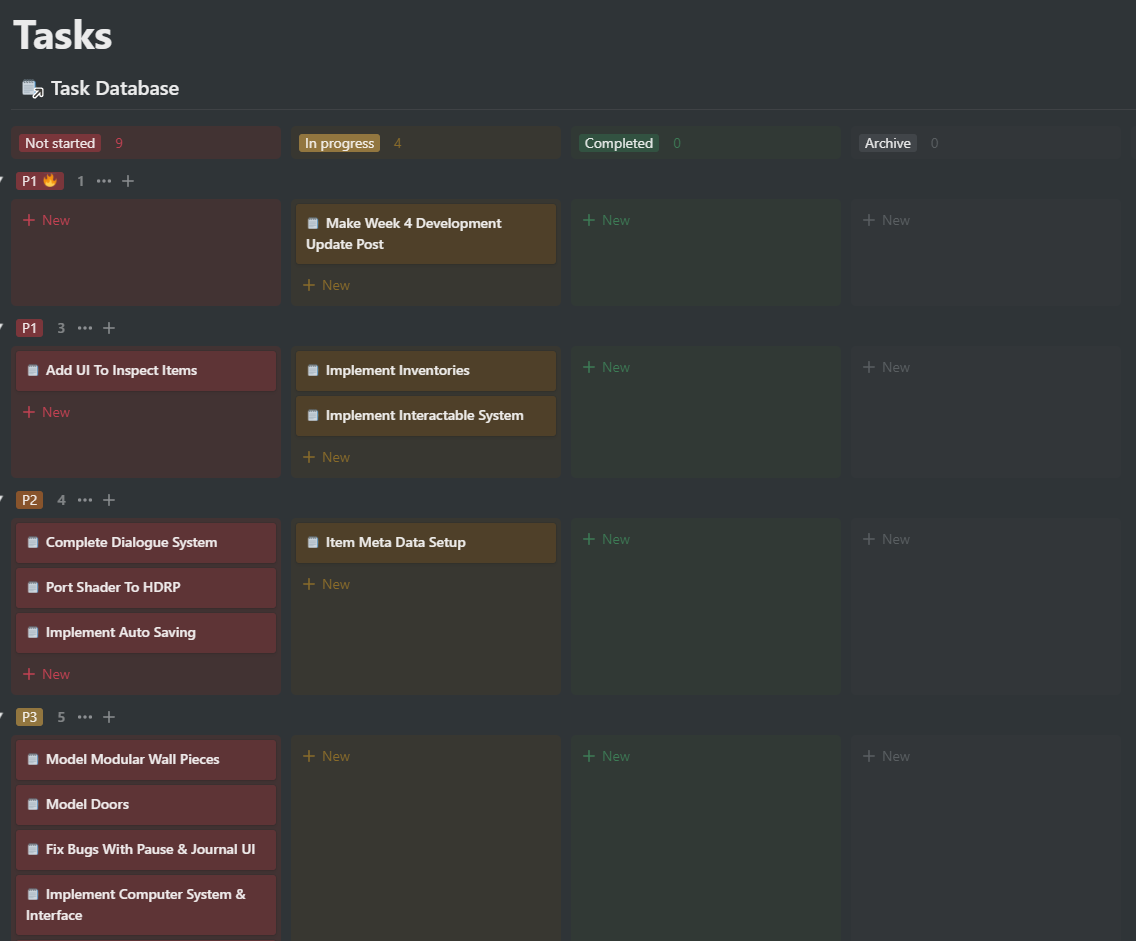The width and height of the screenshot is (1136, 941).
Task: Select the In progress column tag
Action: point(339,143)
